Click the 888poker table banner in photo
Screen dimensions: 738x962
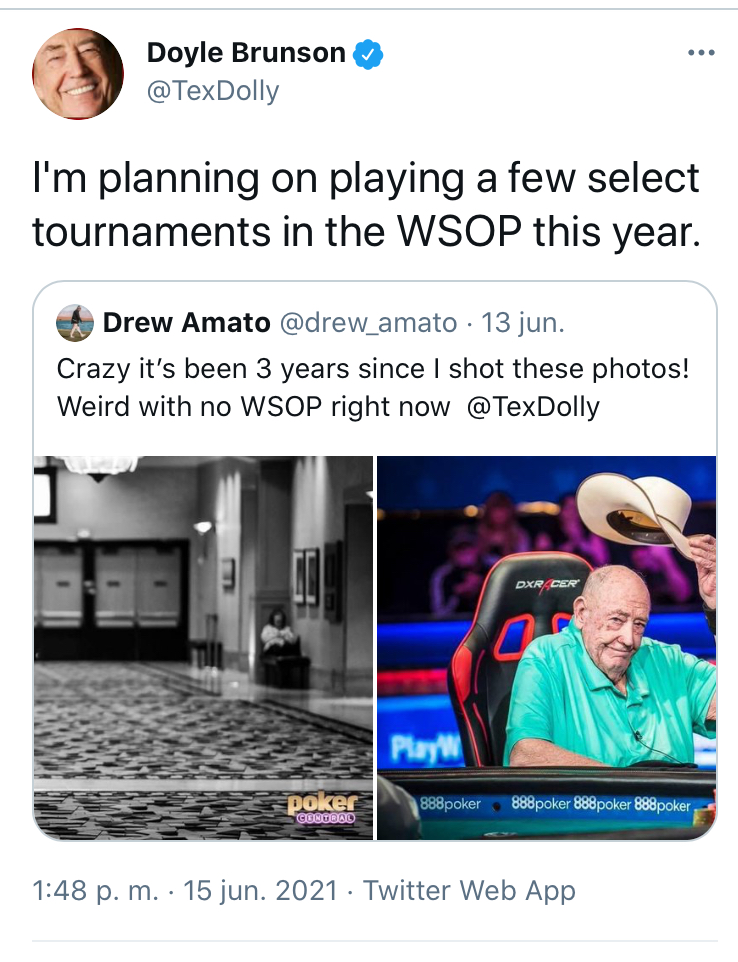point(555,804)
